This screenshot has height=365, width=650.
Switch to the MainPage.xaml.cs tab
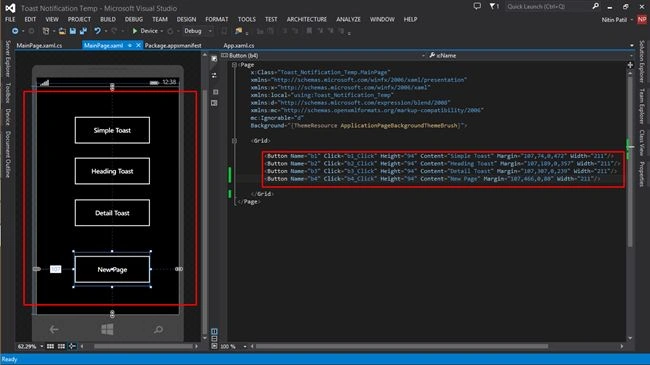click(x=39, y=46)
